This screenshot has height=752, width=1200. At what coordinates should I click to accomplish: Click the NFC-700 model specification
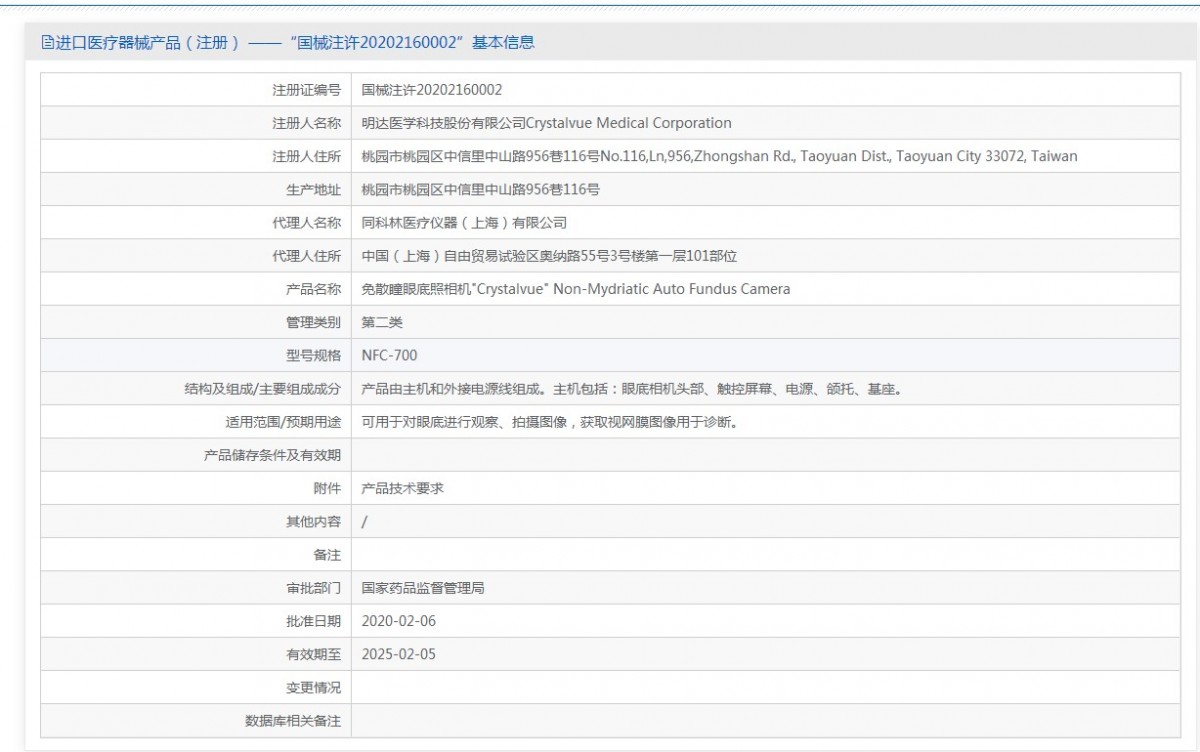point(389,355)
